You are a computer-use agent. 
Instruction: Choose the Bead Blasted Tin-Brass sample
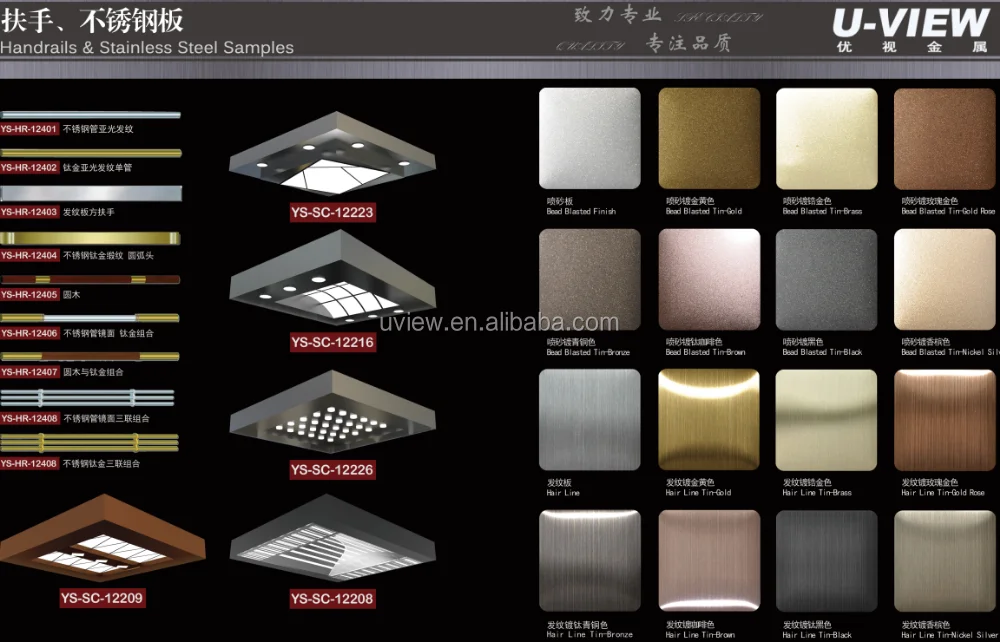[x=826, y=138]
